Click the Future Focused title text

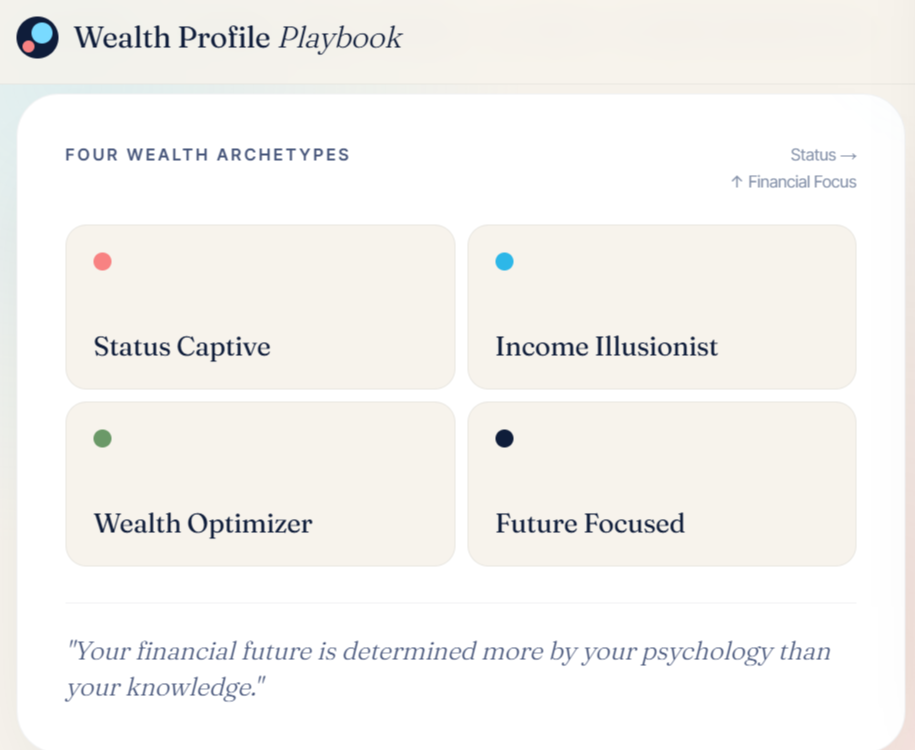(590, 524)
